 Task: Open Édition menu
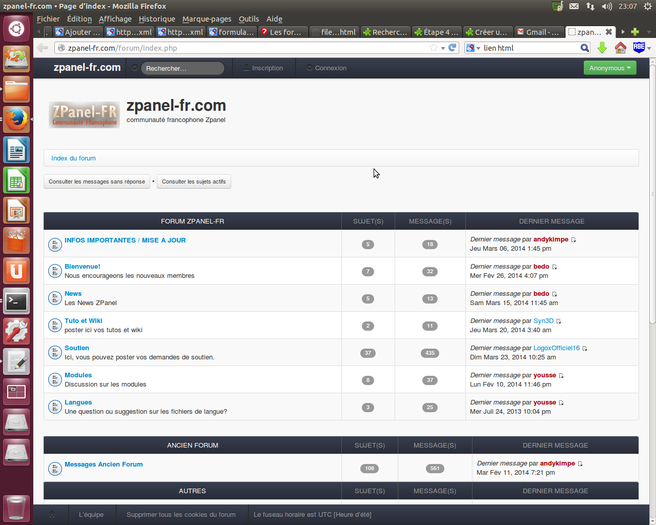click(79, 19)
